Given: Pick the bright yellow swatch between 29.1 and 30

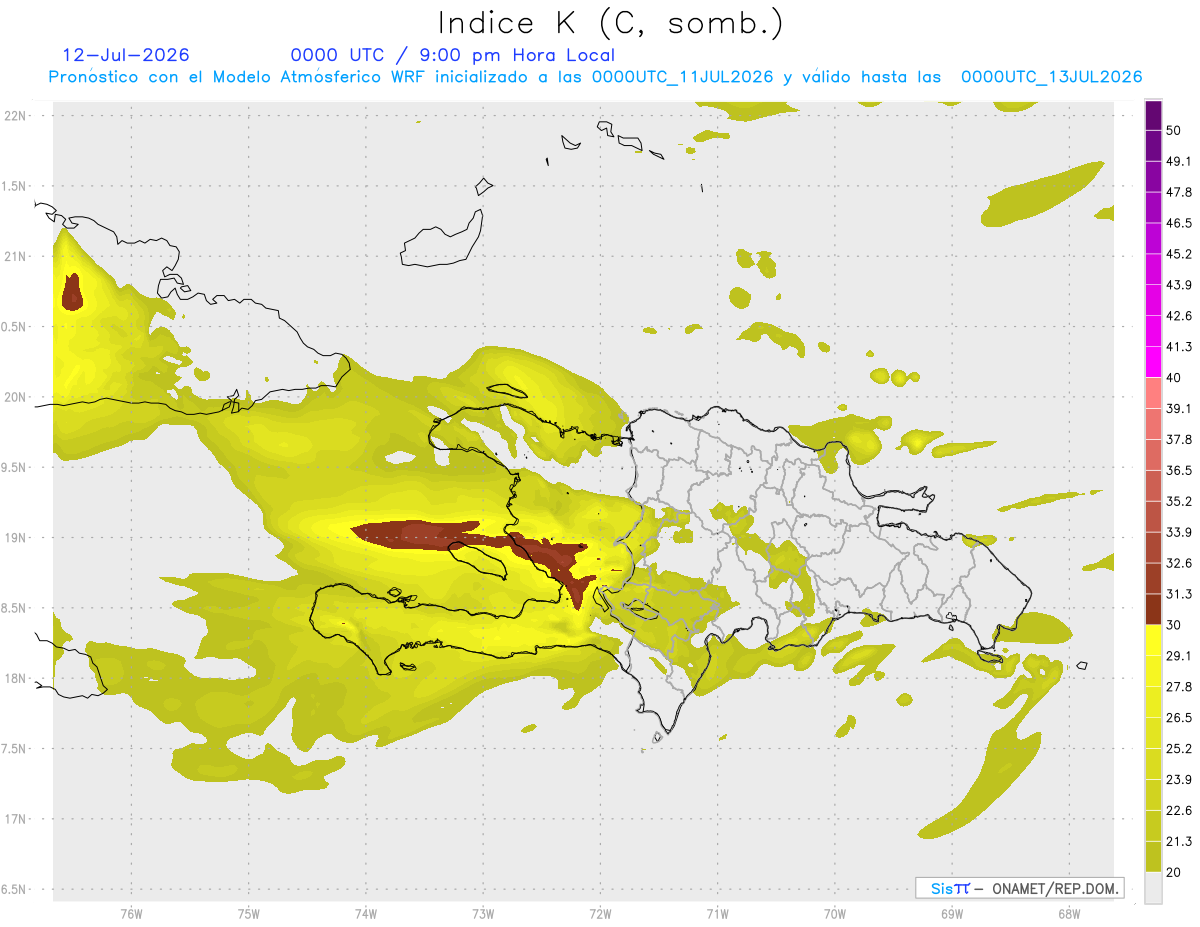Looking at the screenshot, I should point(1154,640).
